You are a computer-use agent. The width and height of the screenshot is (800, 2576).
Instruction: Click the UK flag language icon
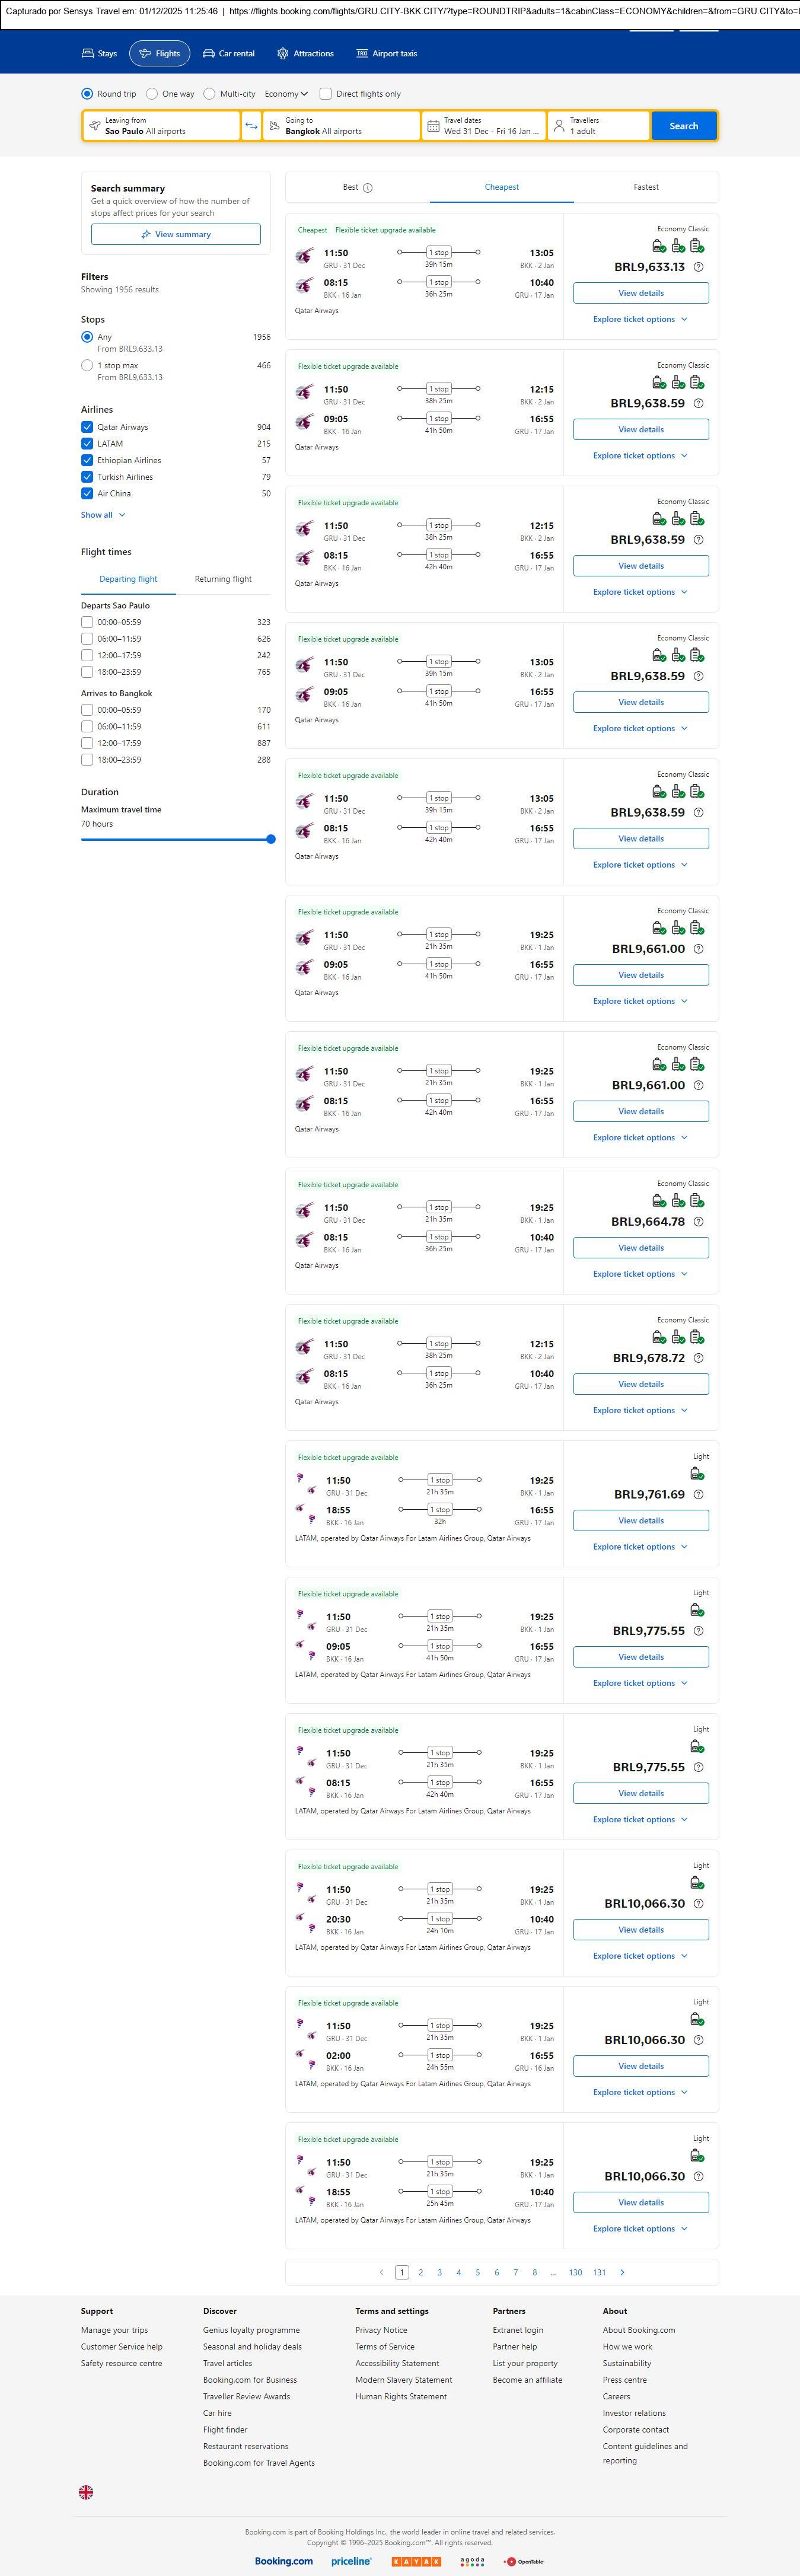click(x=86, y=2492)
